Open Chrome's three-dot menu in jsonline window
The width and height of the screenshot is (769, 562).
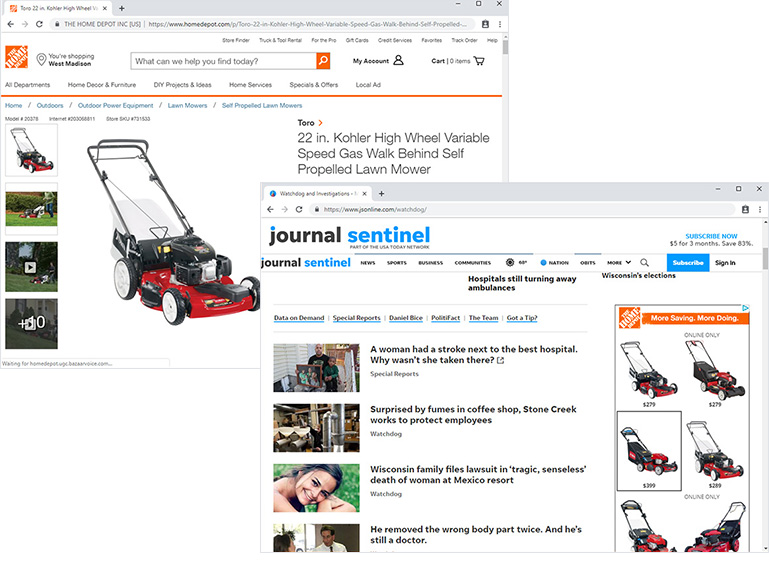coord(760,209)
